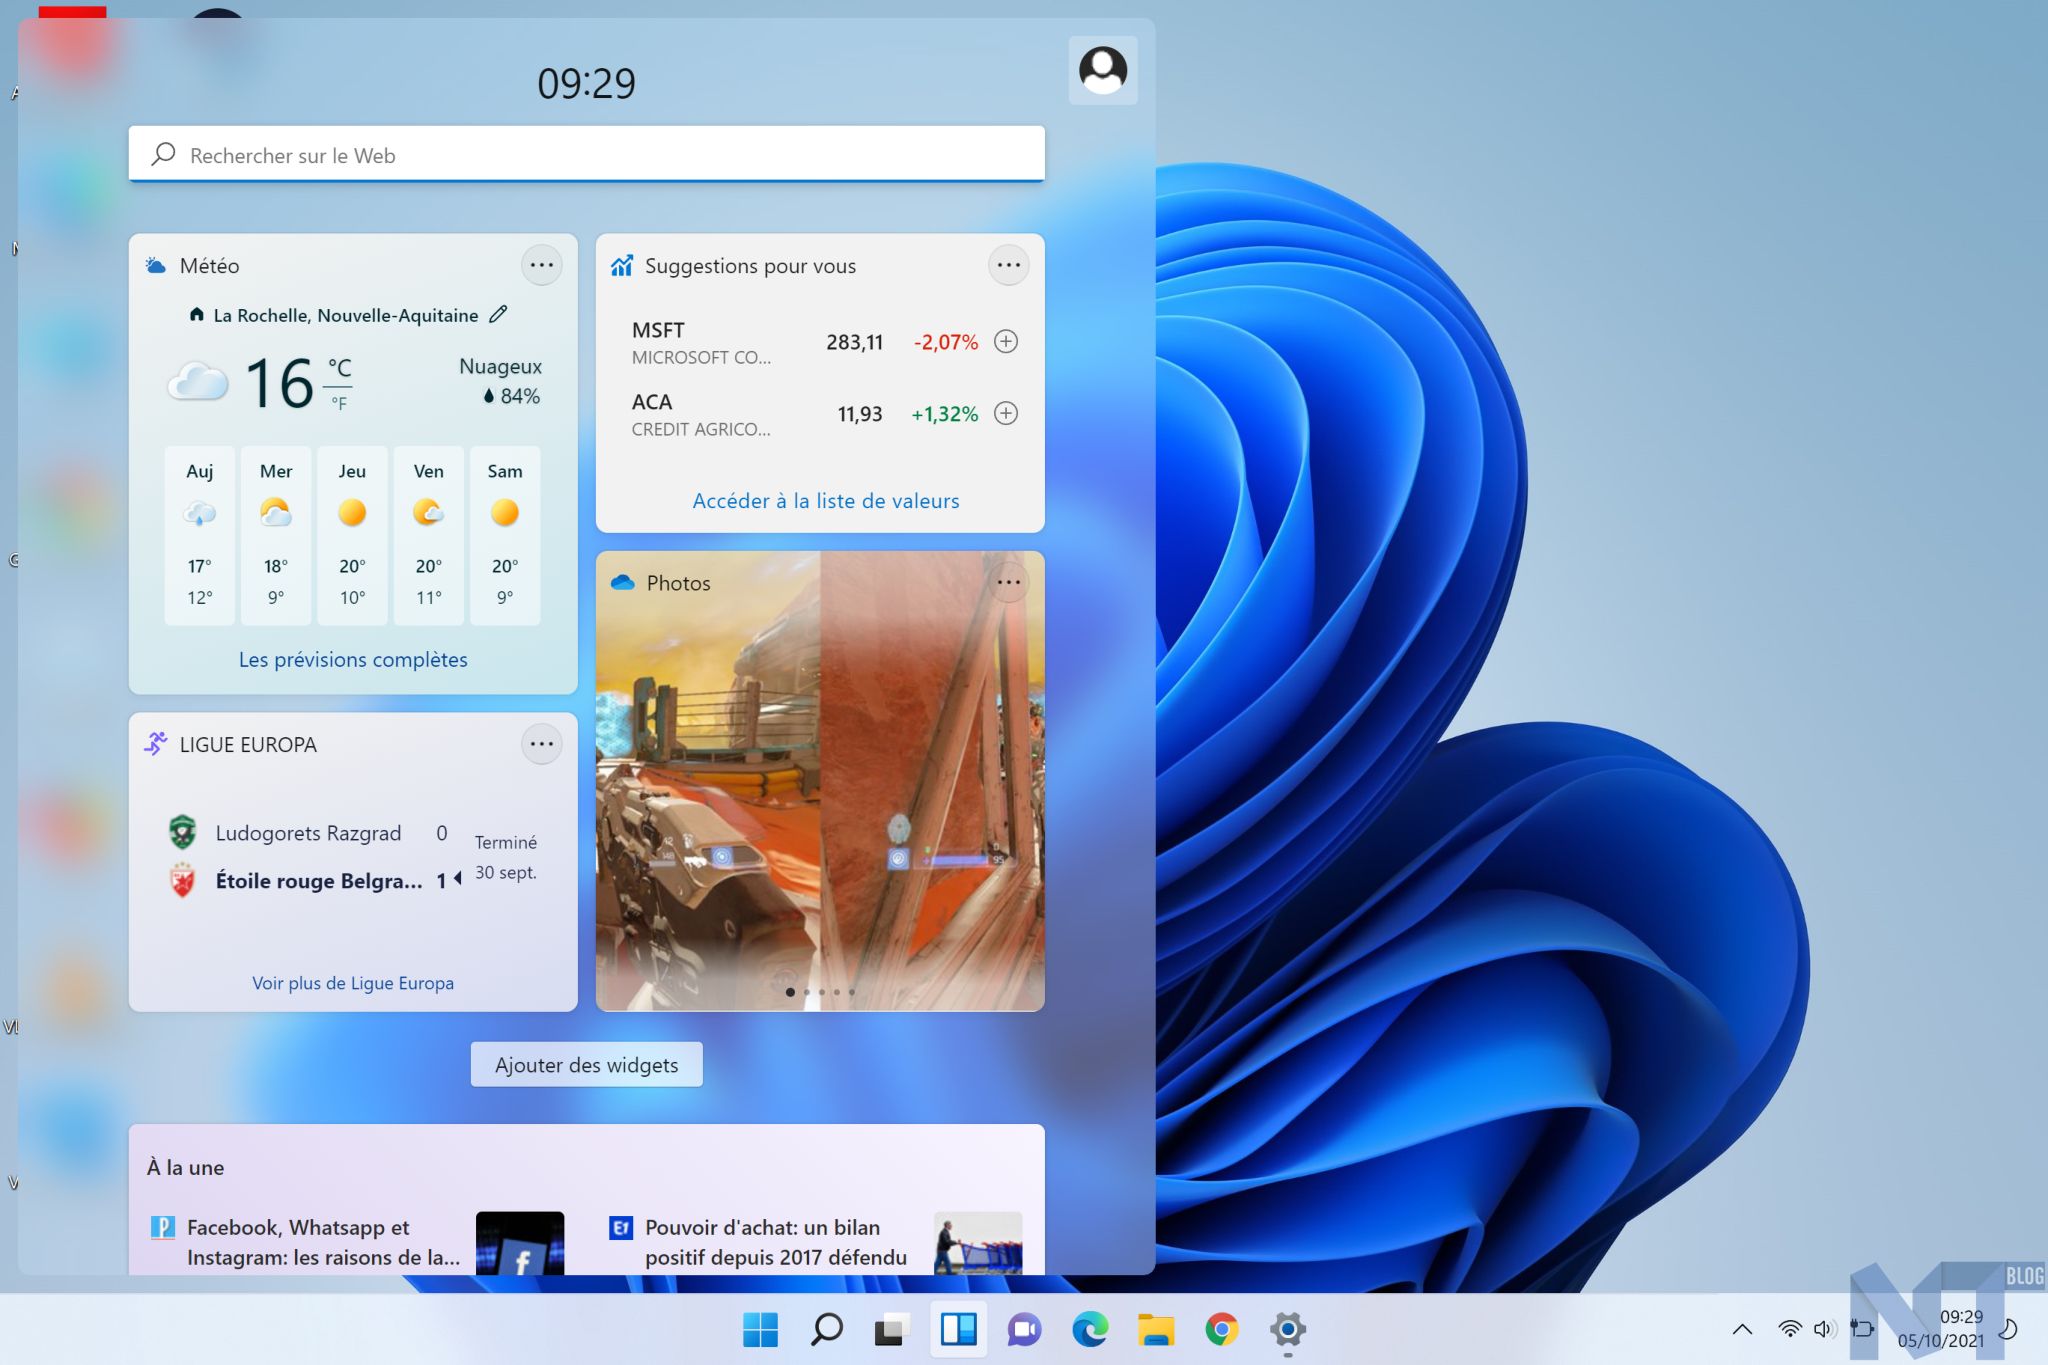Screen dimensions: 2048x1365
Task: Click the Ajouter des widgets button
Action: coord(586,1065)
